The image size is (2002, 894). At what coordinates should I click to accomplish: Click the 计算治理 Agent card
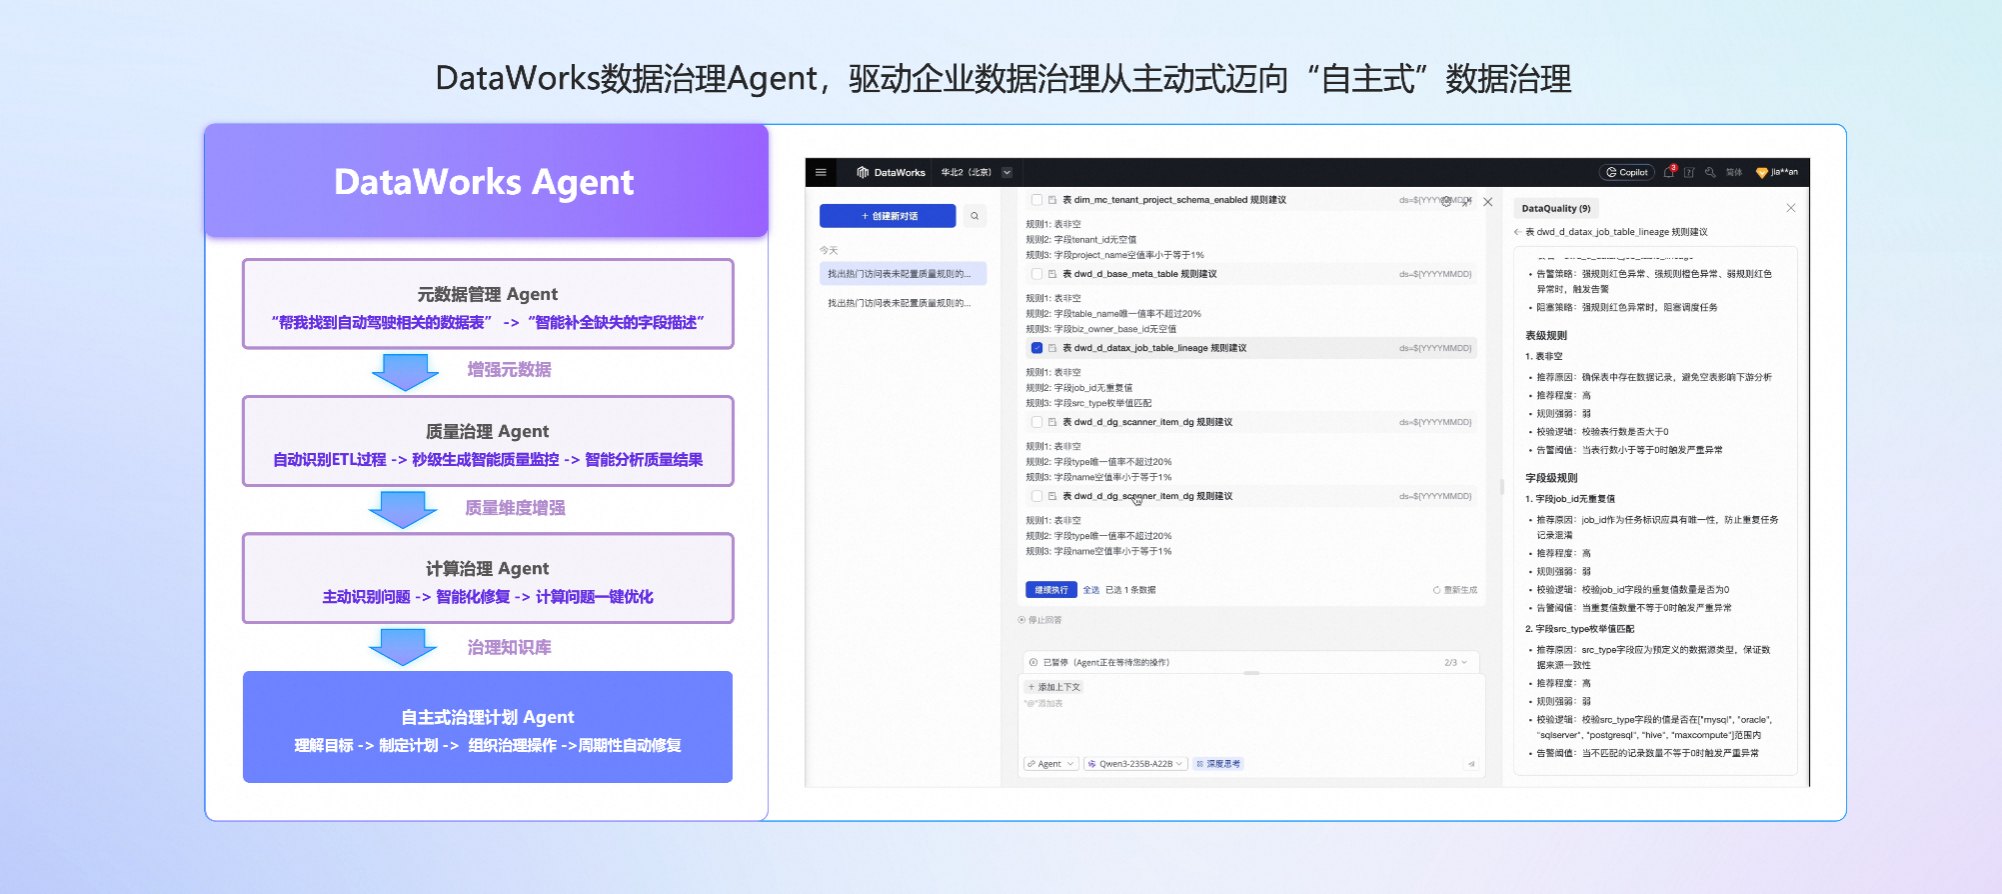pos(488,578)
